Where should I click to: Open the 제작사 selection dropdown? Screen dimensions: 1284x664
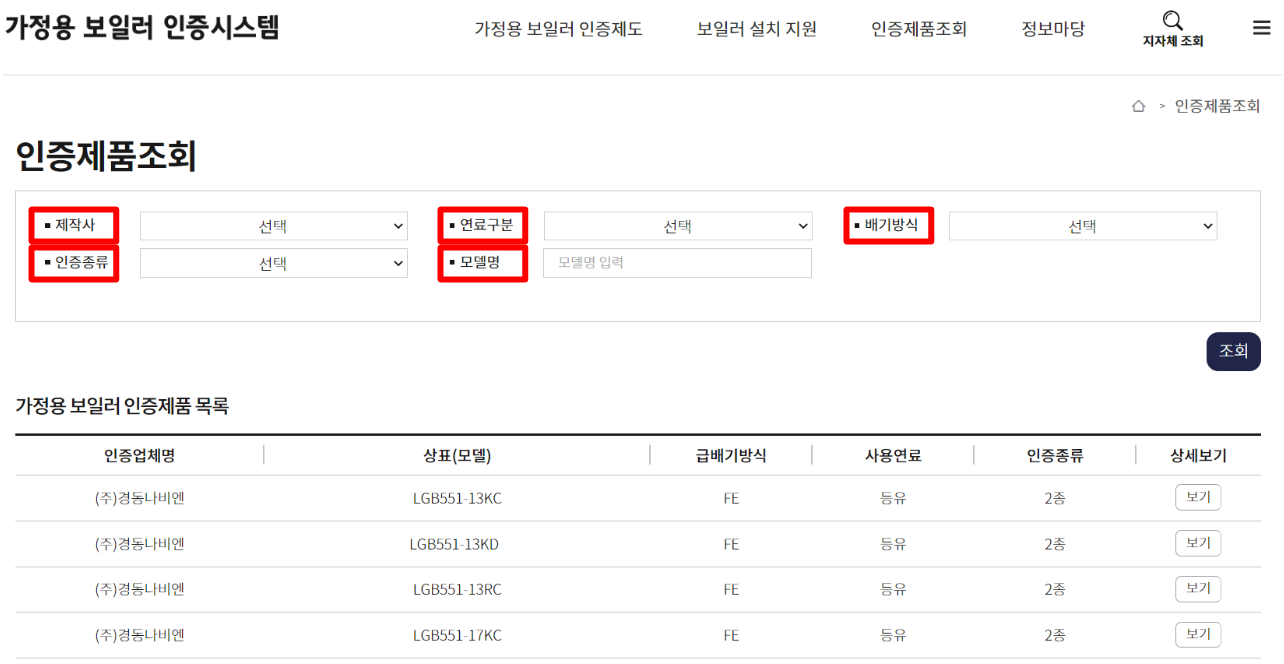pyautogui.click(x=273, y=225)
